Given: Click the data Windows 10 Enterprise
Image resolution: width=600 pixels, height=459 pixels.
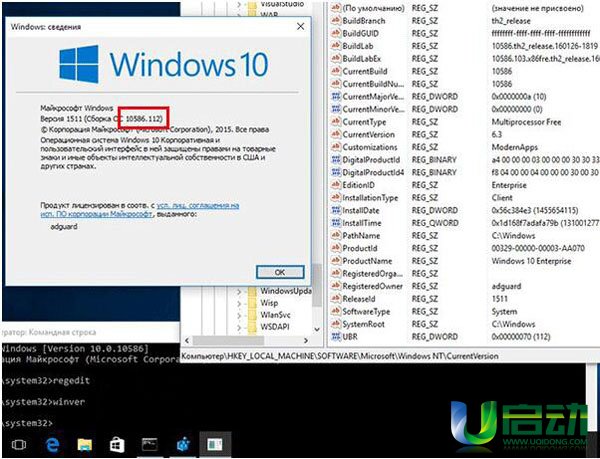Looking at the screenshot, I should [531, 261].
